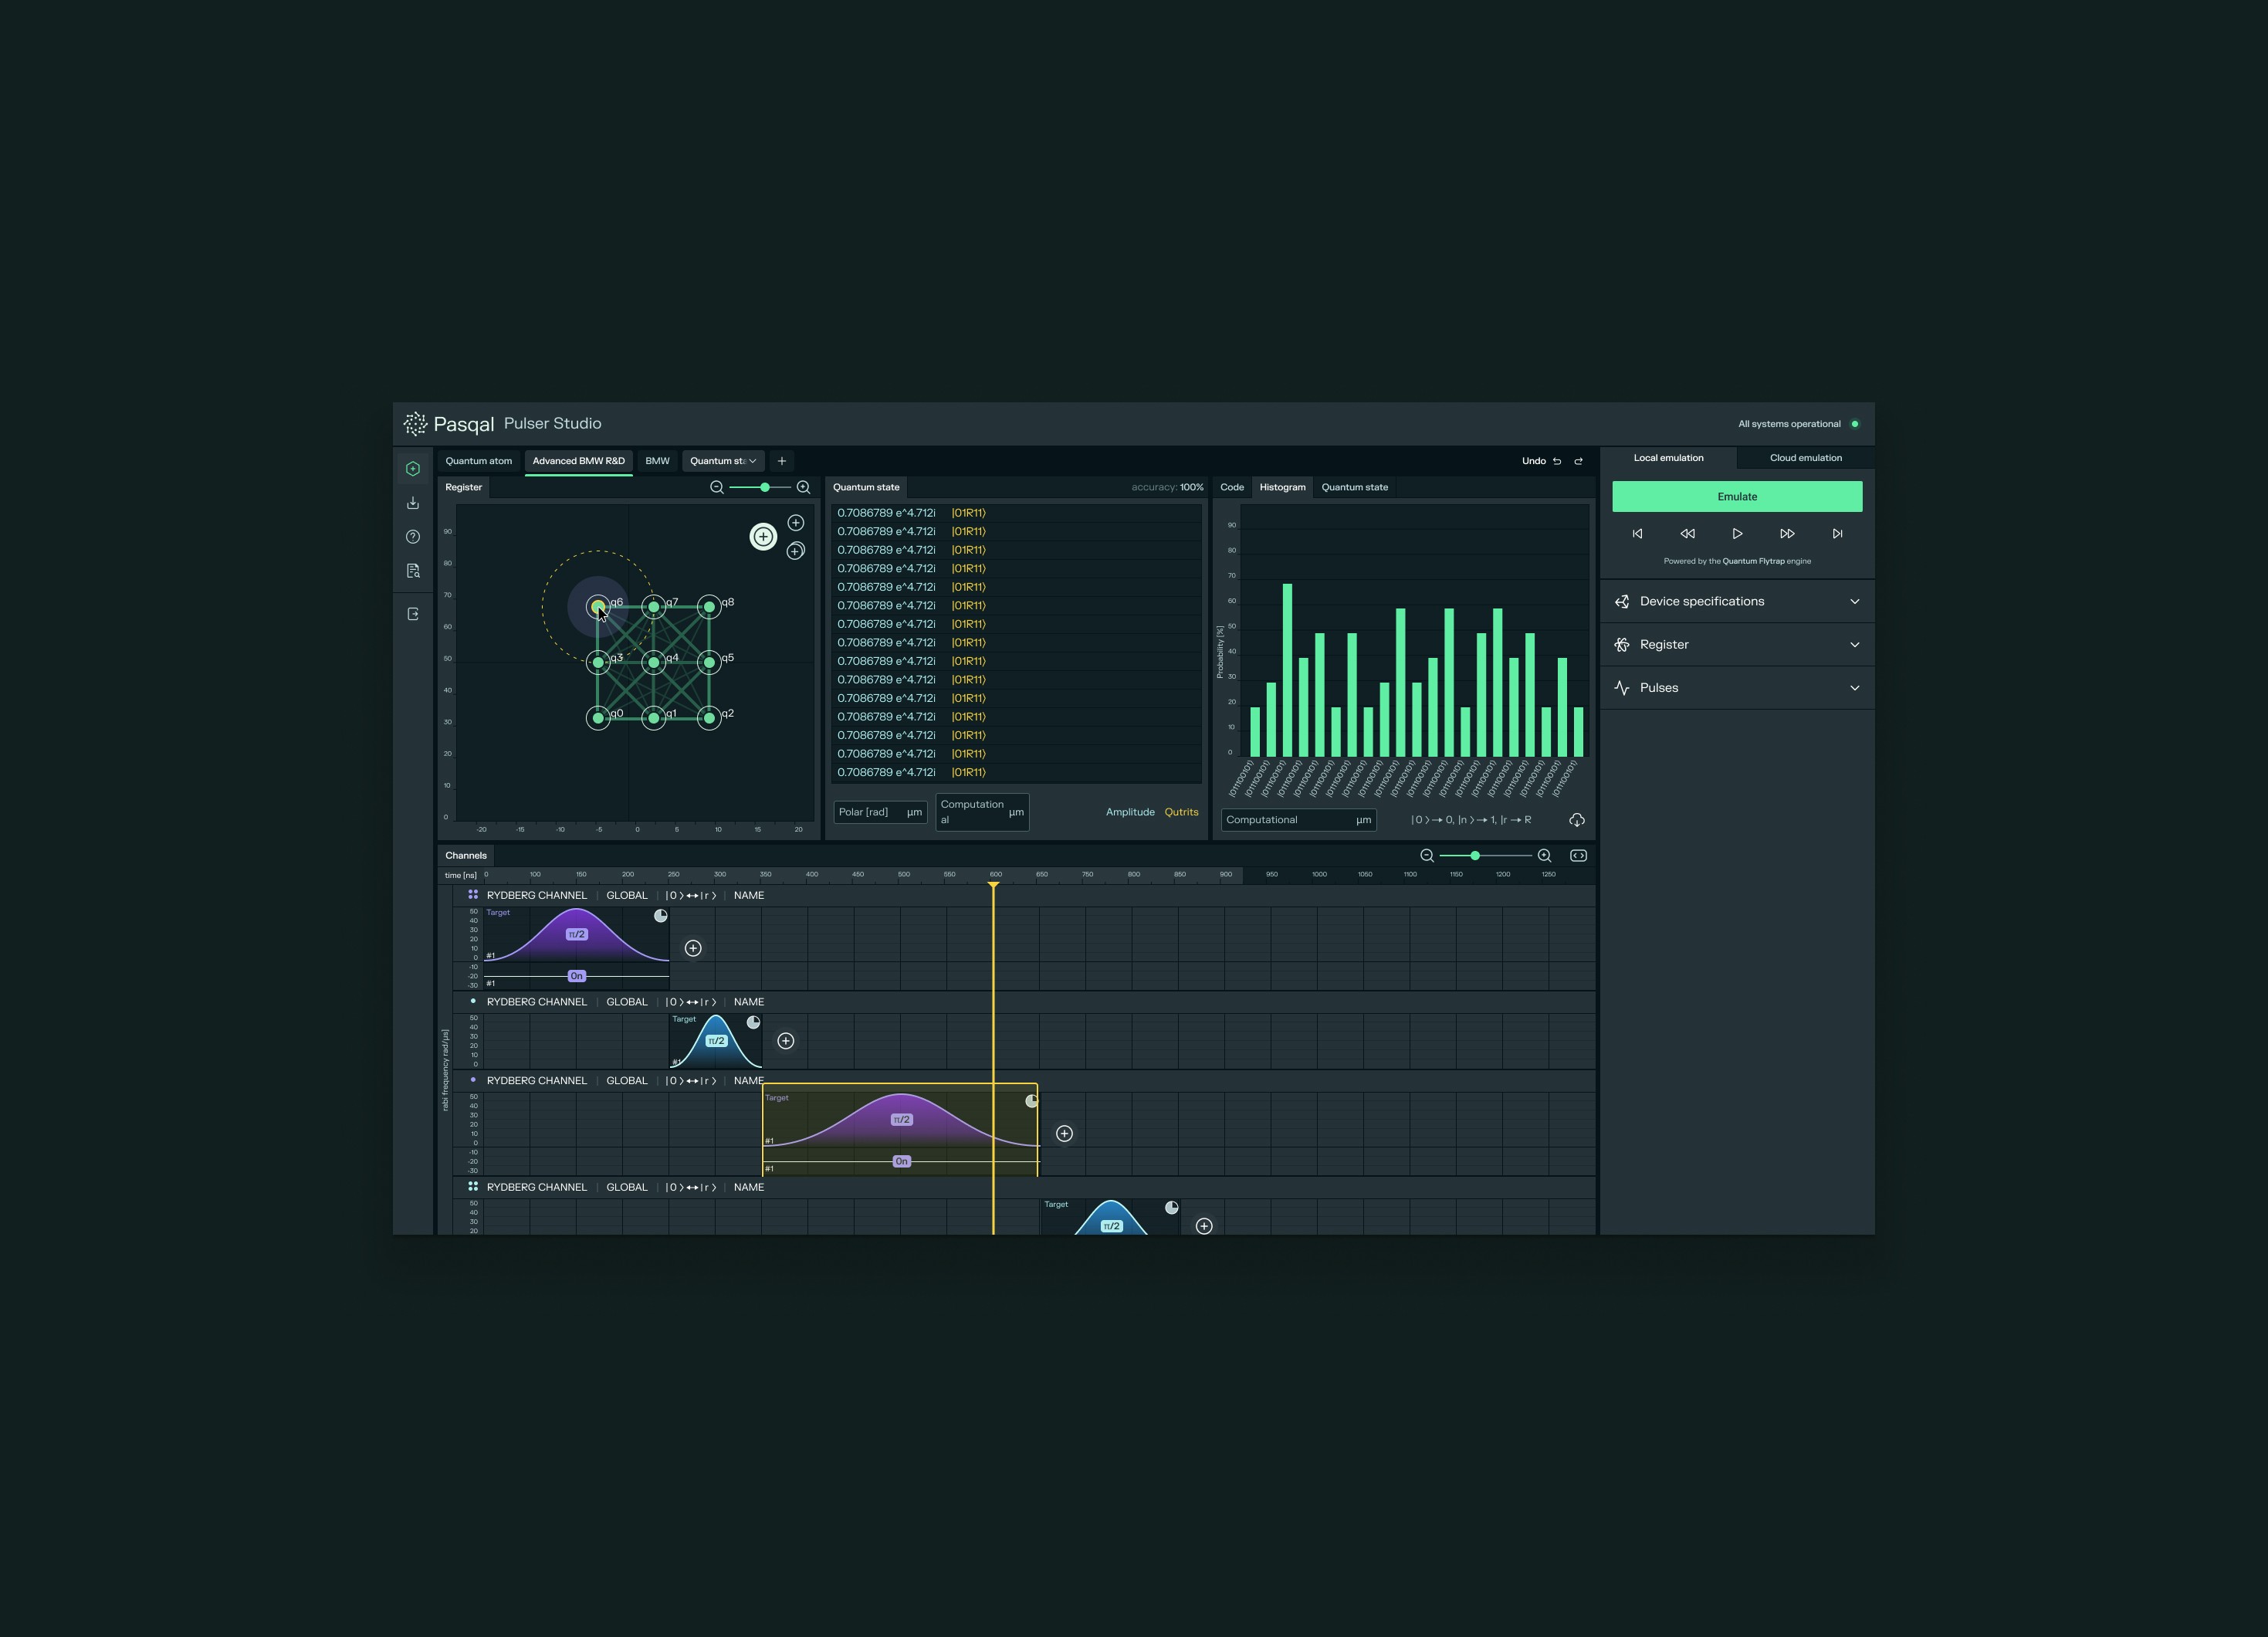The width and height of the screenshot is (2268, 1637).
Task: Click the redo arrow next to Undo
Action: (1579, 461)
